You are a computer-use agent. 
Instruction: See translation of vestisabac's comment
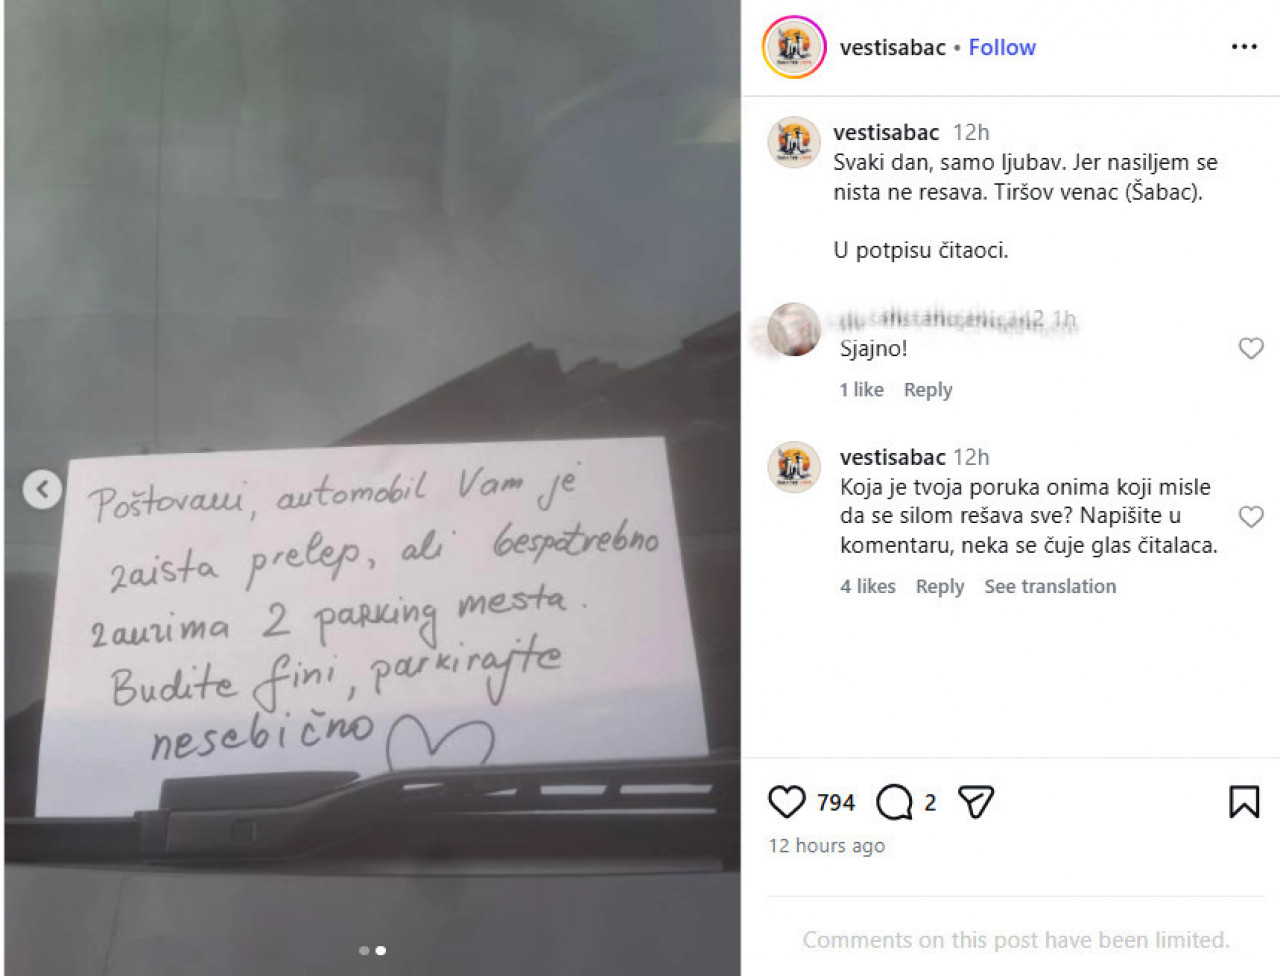point(1050,586)
